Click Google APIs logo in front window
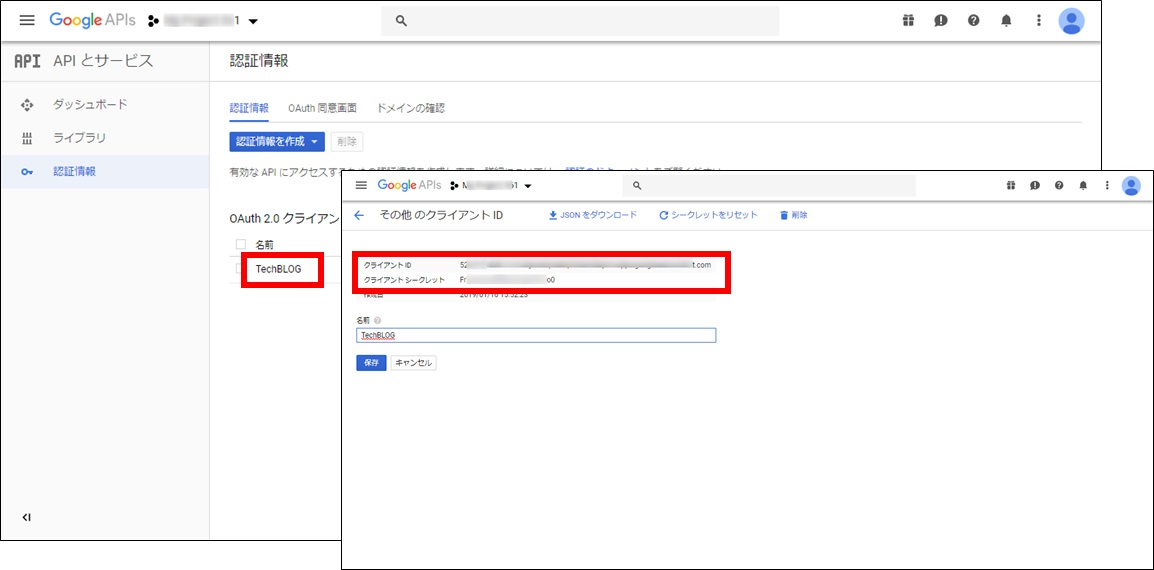Image resolution: width=1154 pixels, height=570 pixels. click(409, 186)
